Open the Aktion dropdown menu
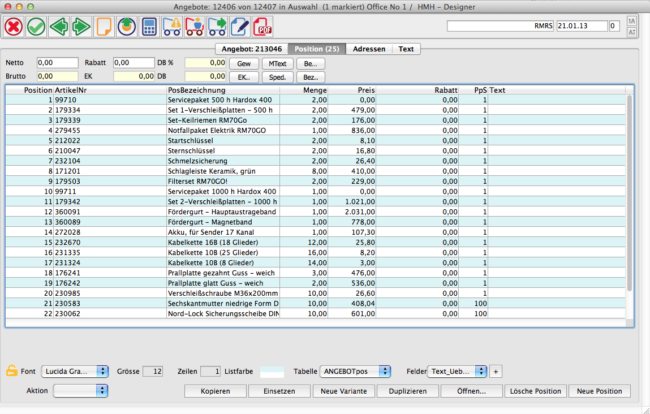The width and height of the screenshot is (650, 414). [x=81, y=390]
